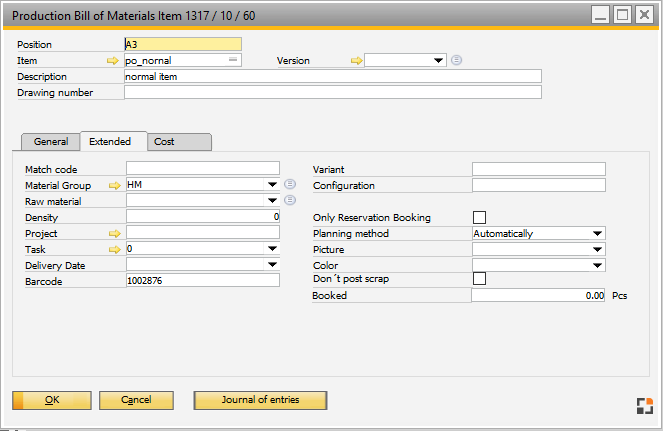Open the Color selection dropdown

(x=597, y=265)
